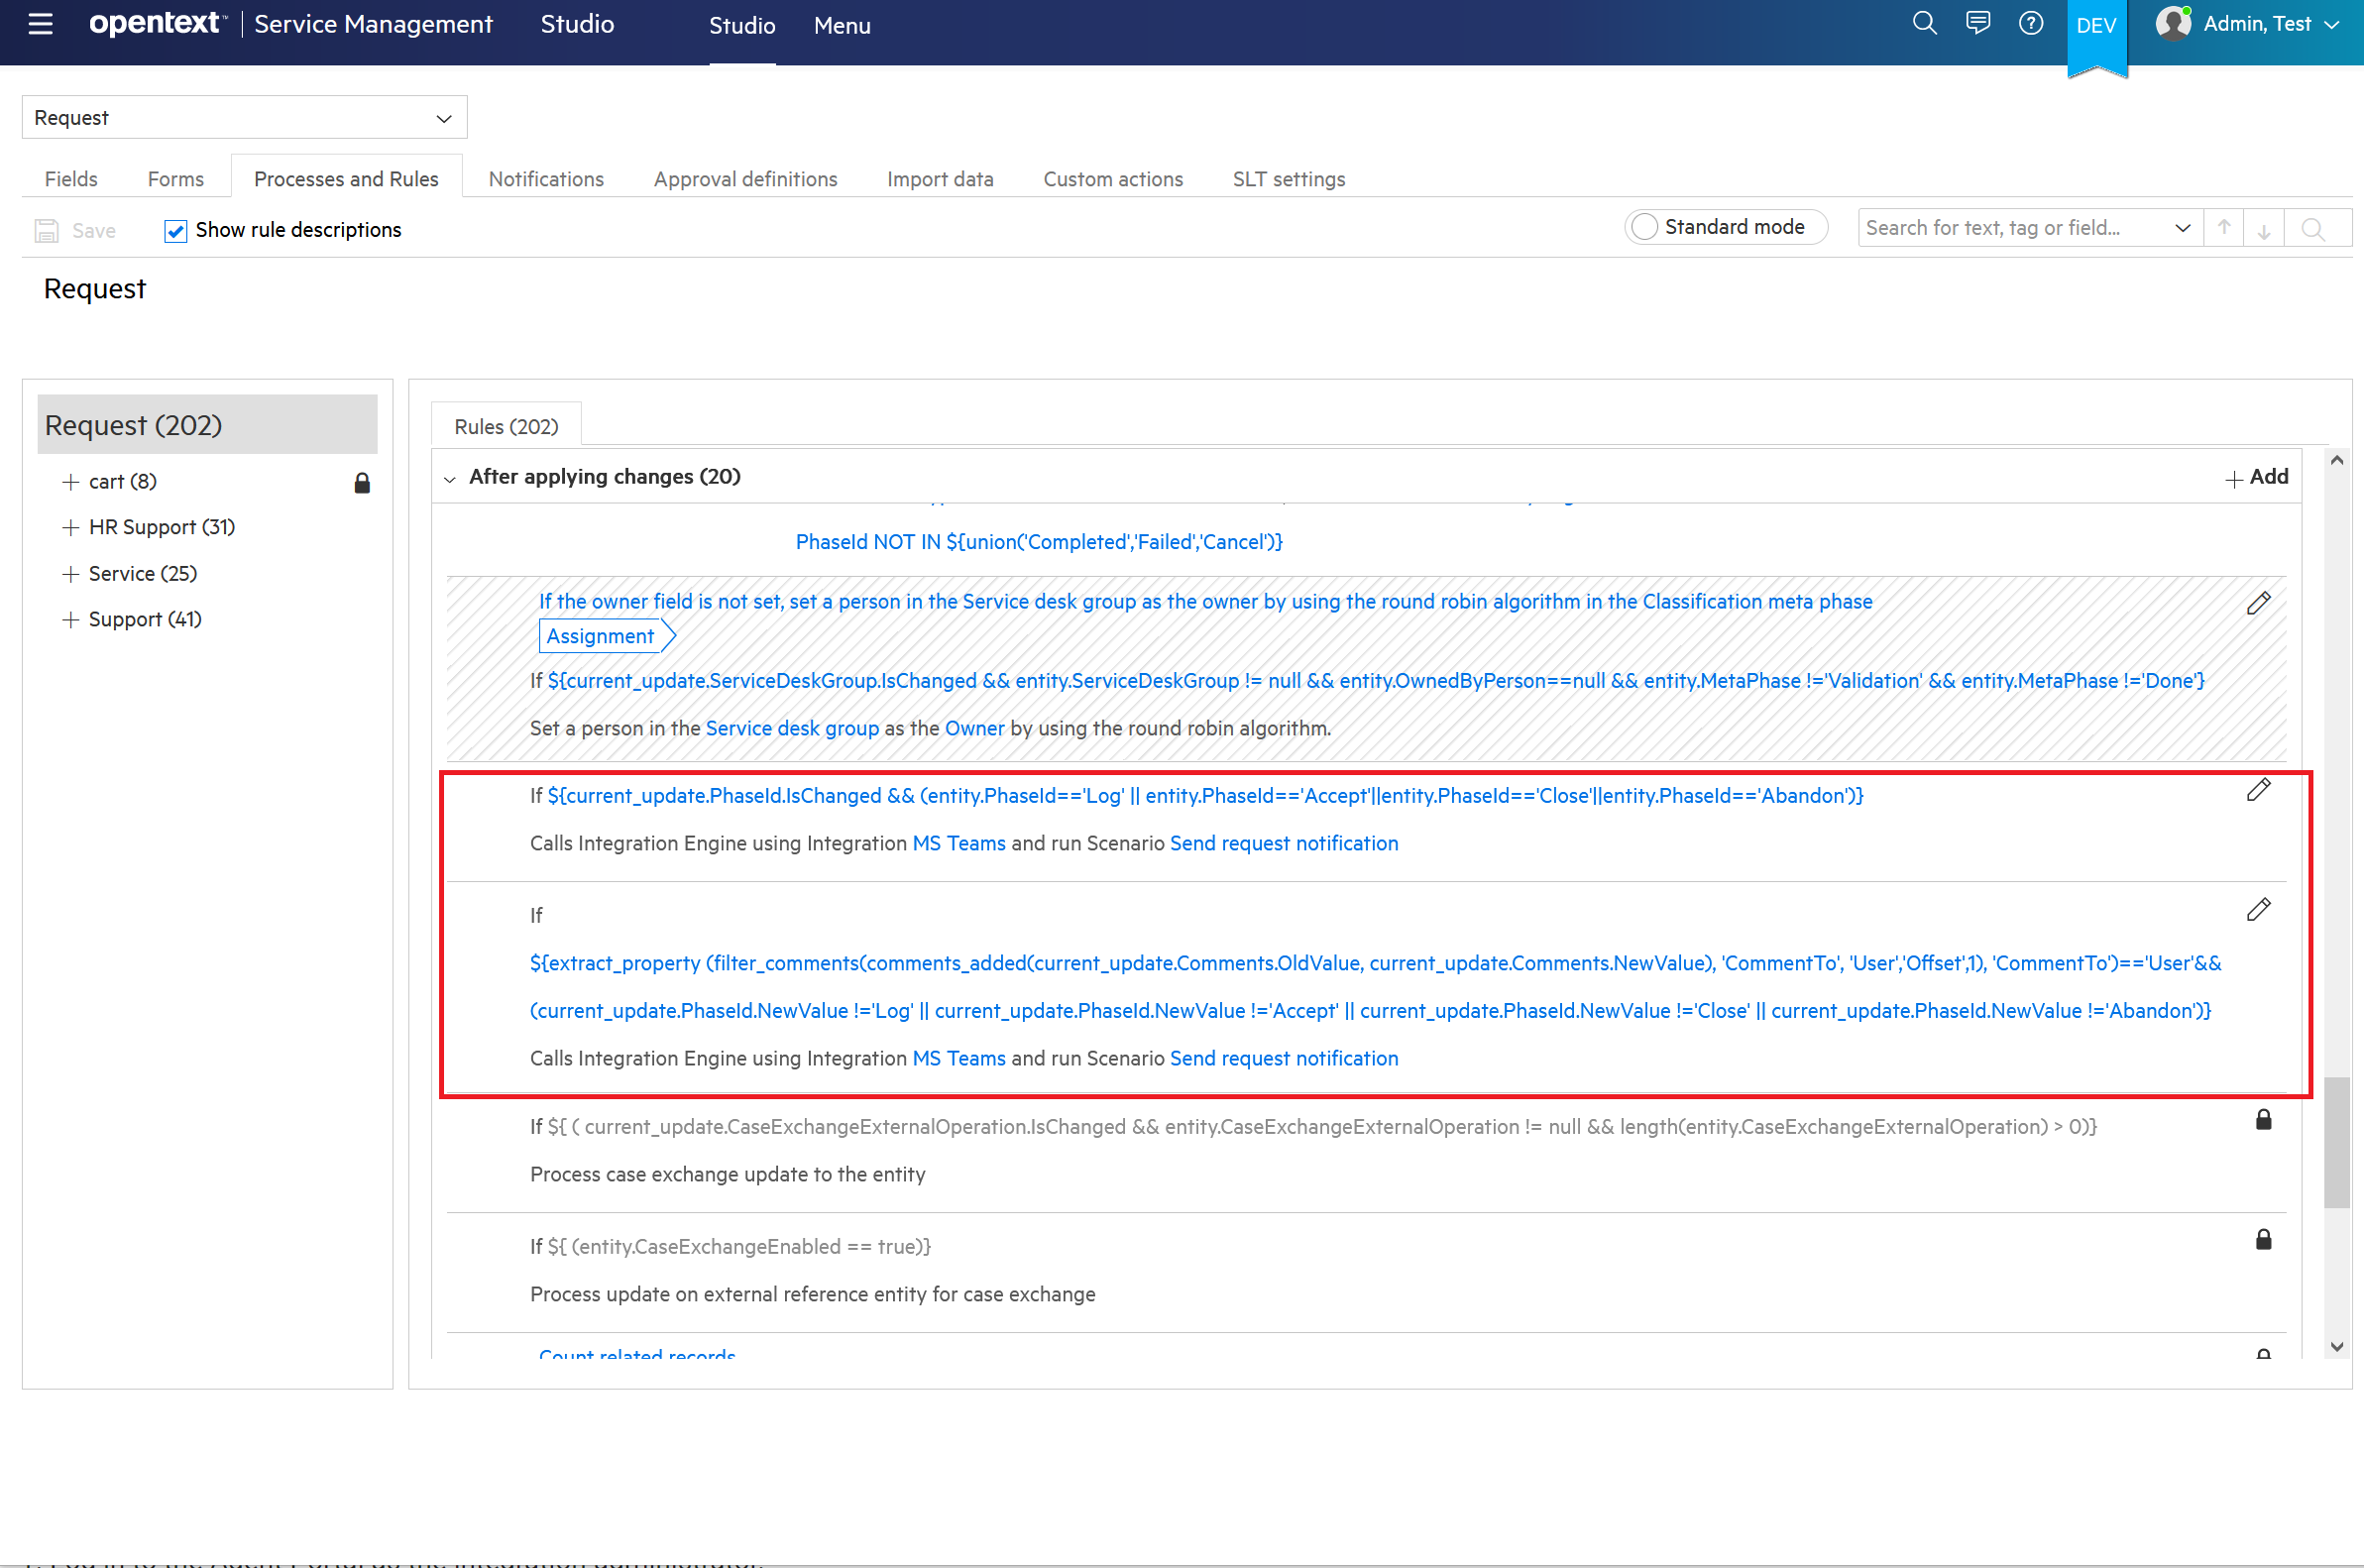Collapse the After applying changes section

click(x=451, y=478)
